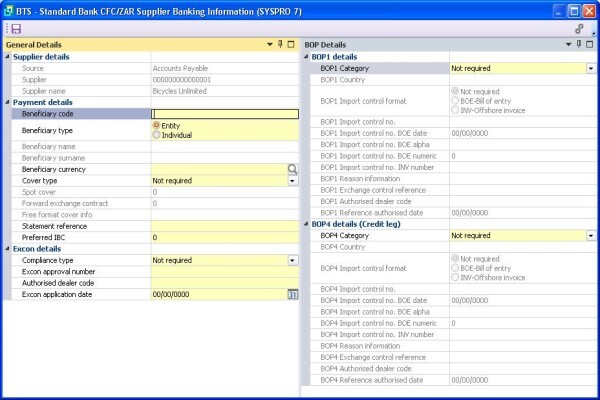The image size is (600, 400).
Task: Click the Spot cover label
Action: (x=39, y=192)
